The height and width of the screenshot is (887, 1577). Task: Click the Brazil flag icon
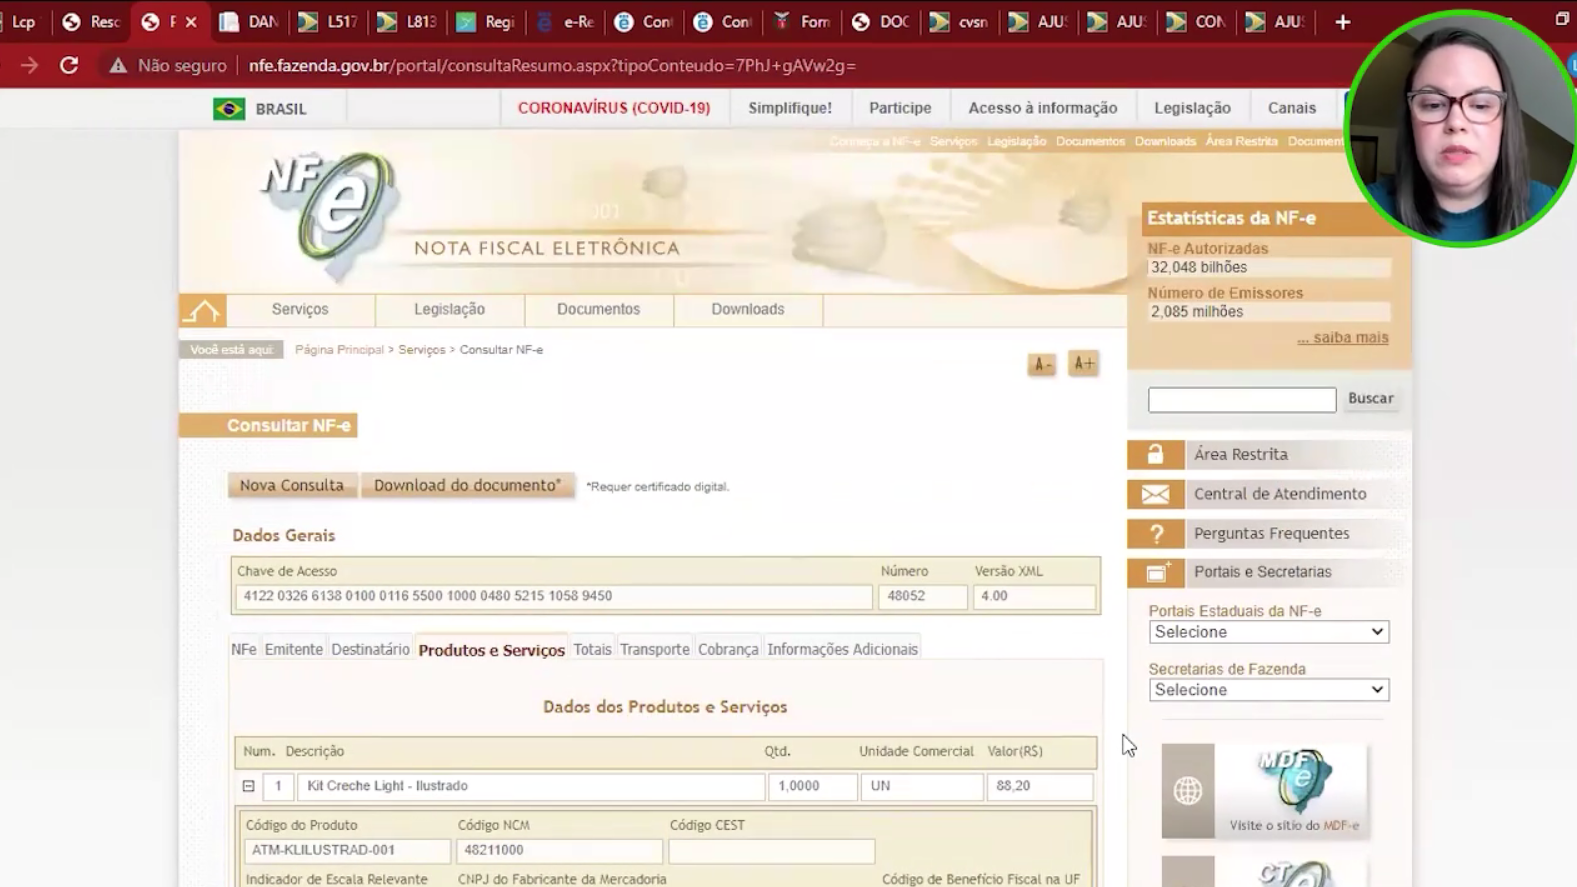(229, 109)
